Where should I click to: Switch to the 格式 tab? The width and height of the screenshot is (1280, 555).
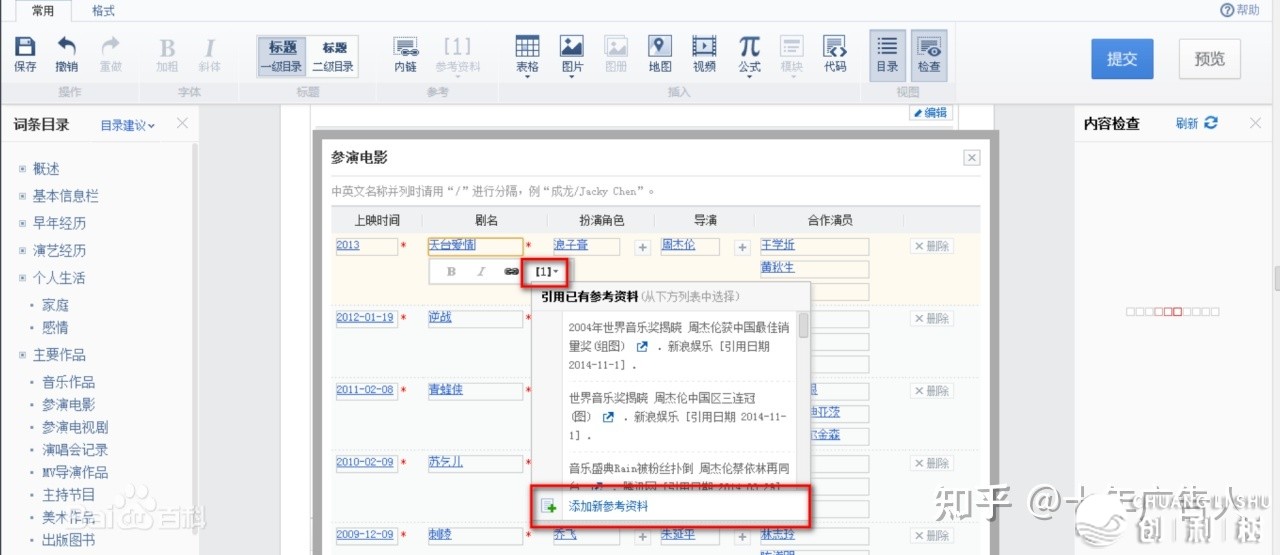pyautogui.click(x=103, y=11)
